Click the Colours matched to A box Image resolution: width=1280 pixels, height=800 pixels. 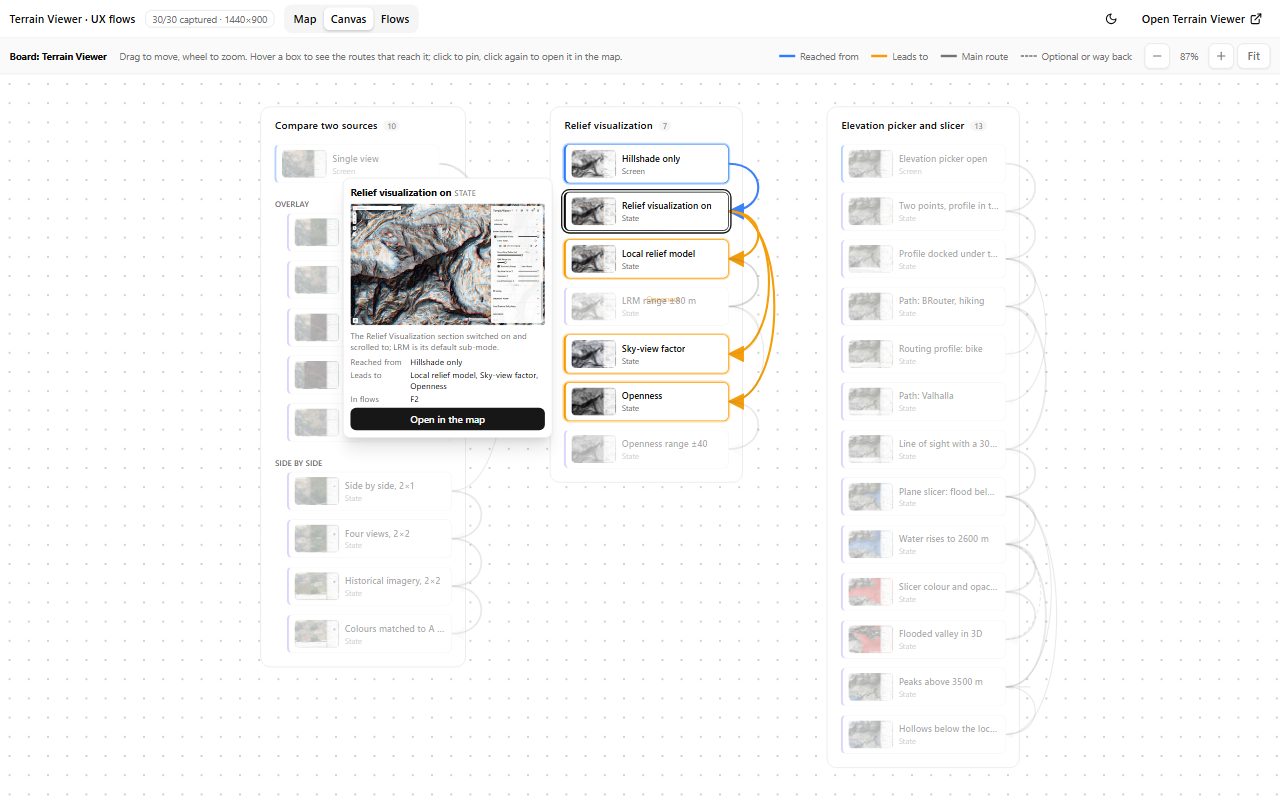click(369, 634)
